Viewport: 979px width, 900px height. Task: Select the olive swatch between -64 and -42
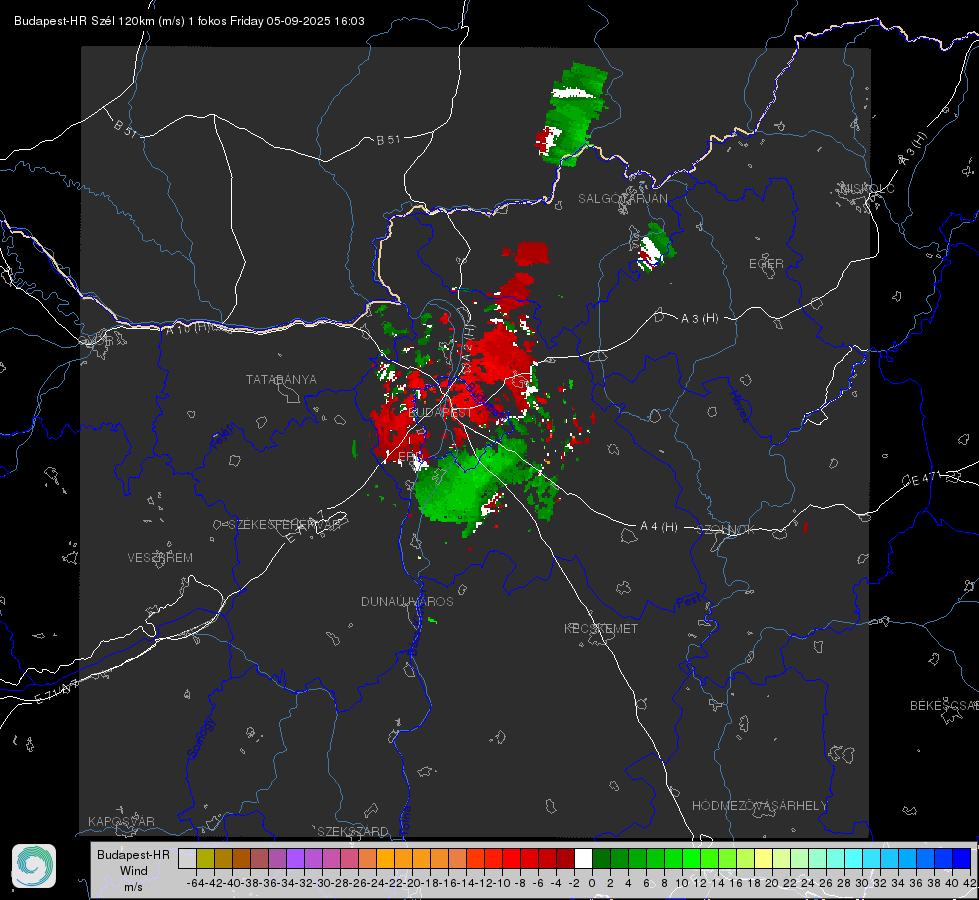click(205, 858)
